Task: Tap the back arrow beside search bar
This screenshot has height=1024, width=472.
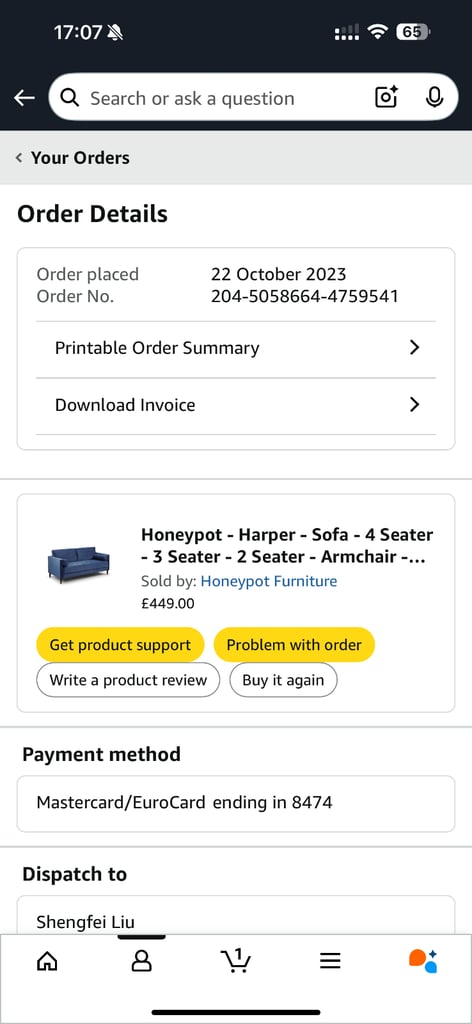Action: coord(24,98)
